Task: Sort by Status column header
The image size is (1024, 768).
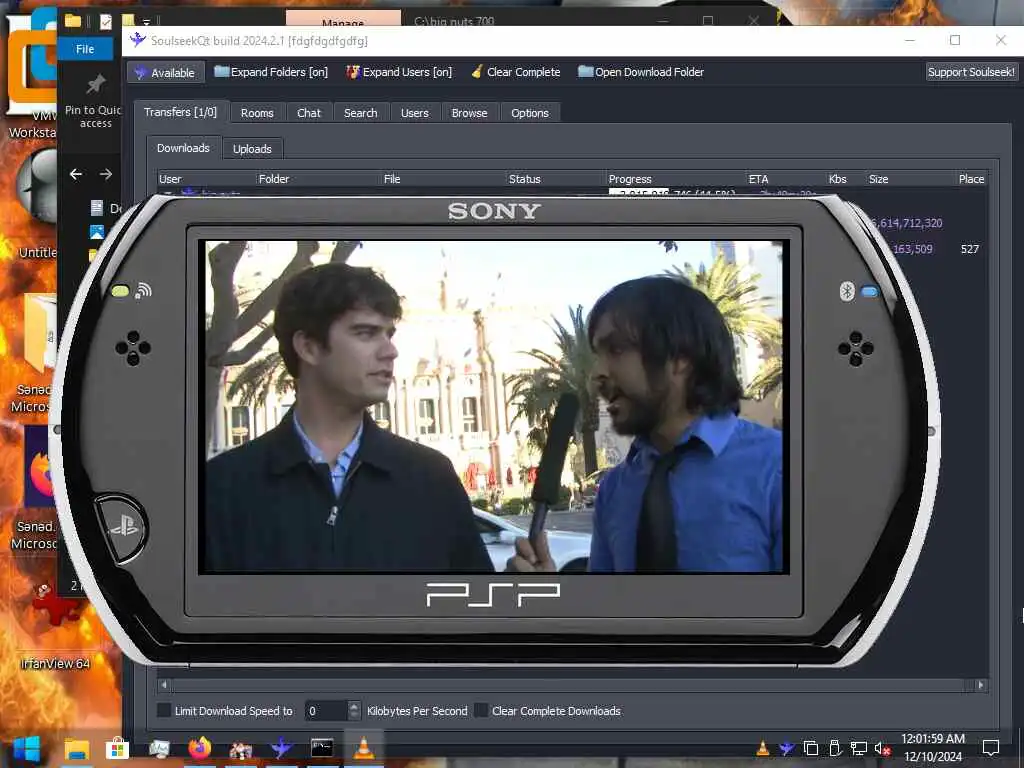Action: point(556,179)
